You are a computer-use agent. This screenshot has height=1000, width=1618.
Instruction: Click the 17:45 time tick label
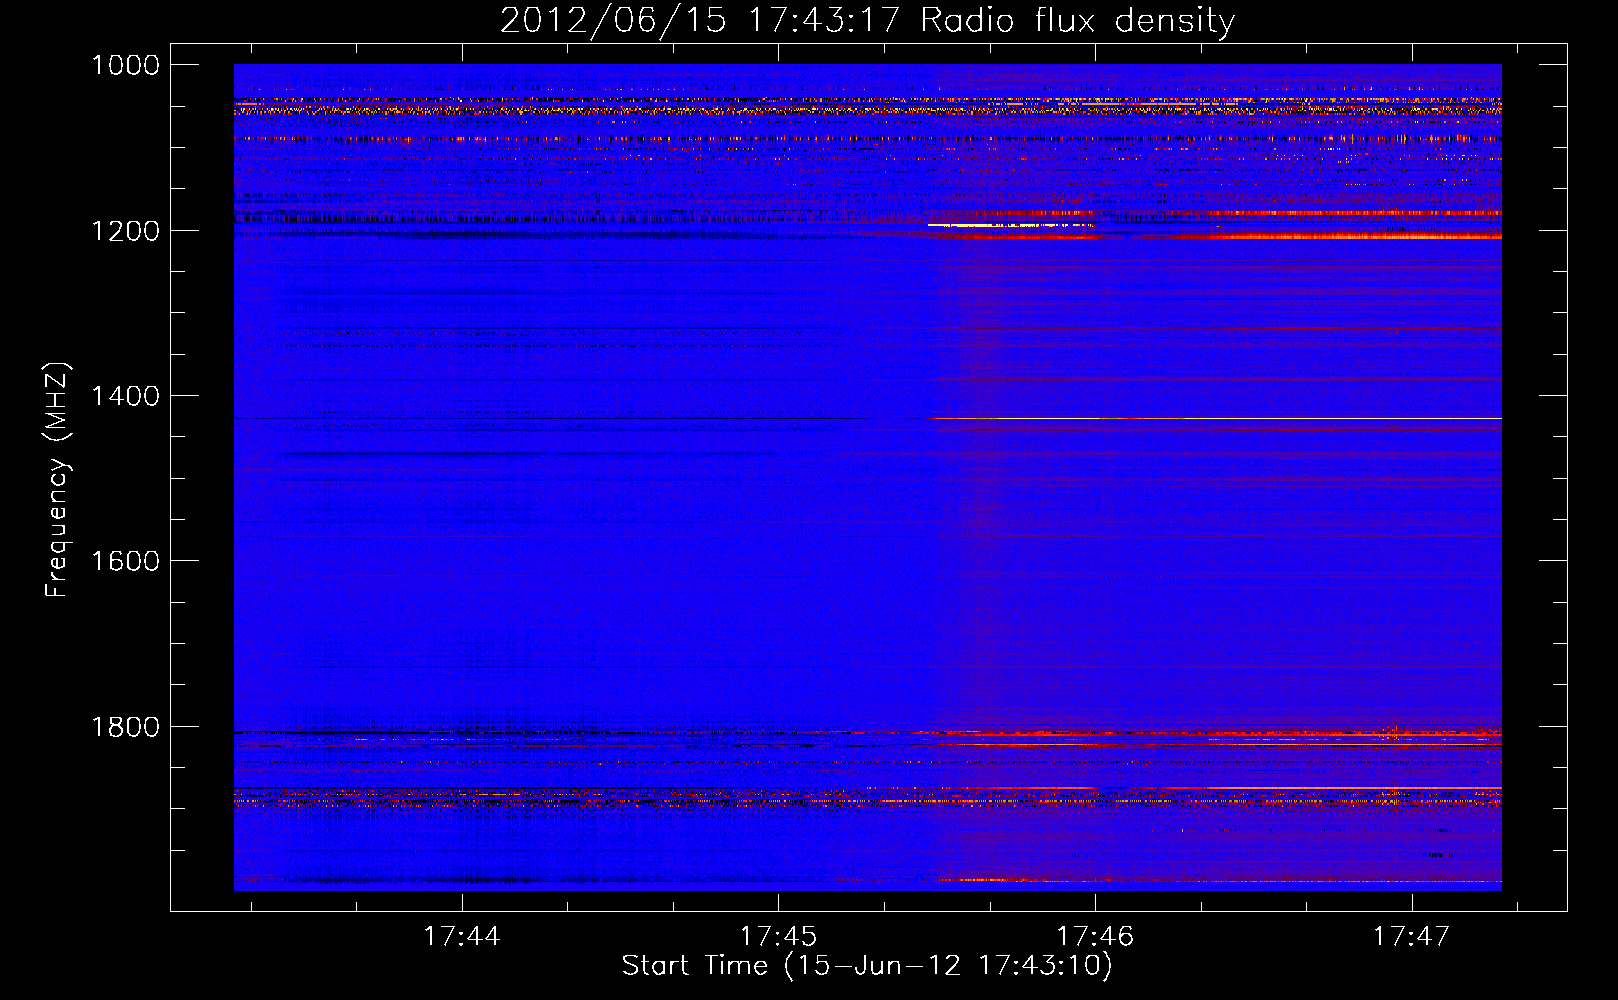coord(778,936)
